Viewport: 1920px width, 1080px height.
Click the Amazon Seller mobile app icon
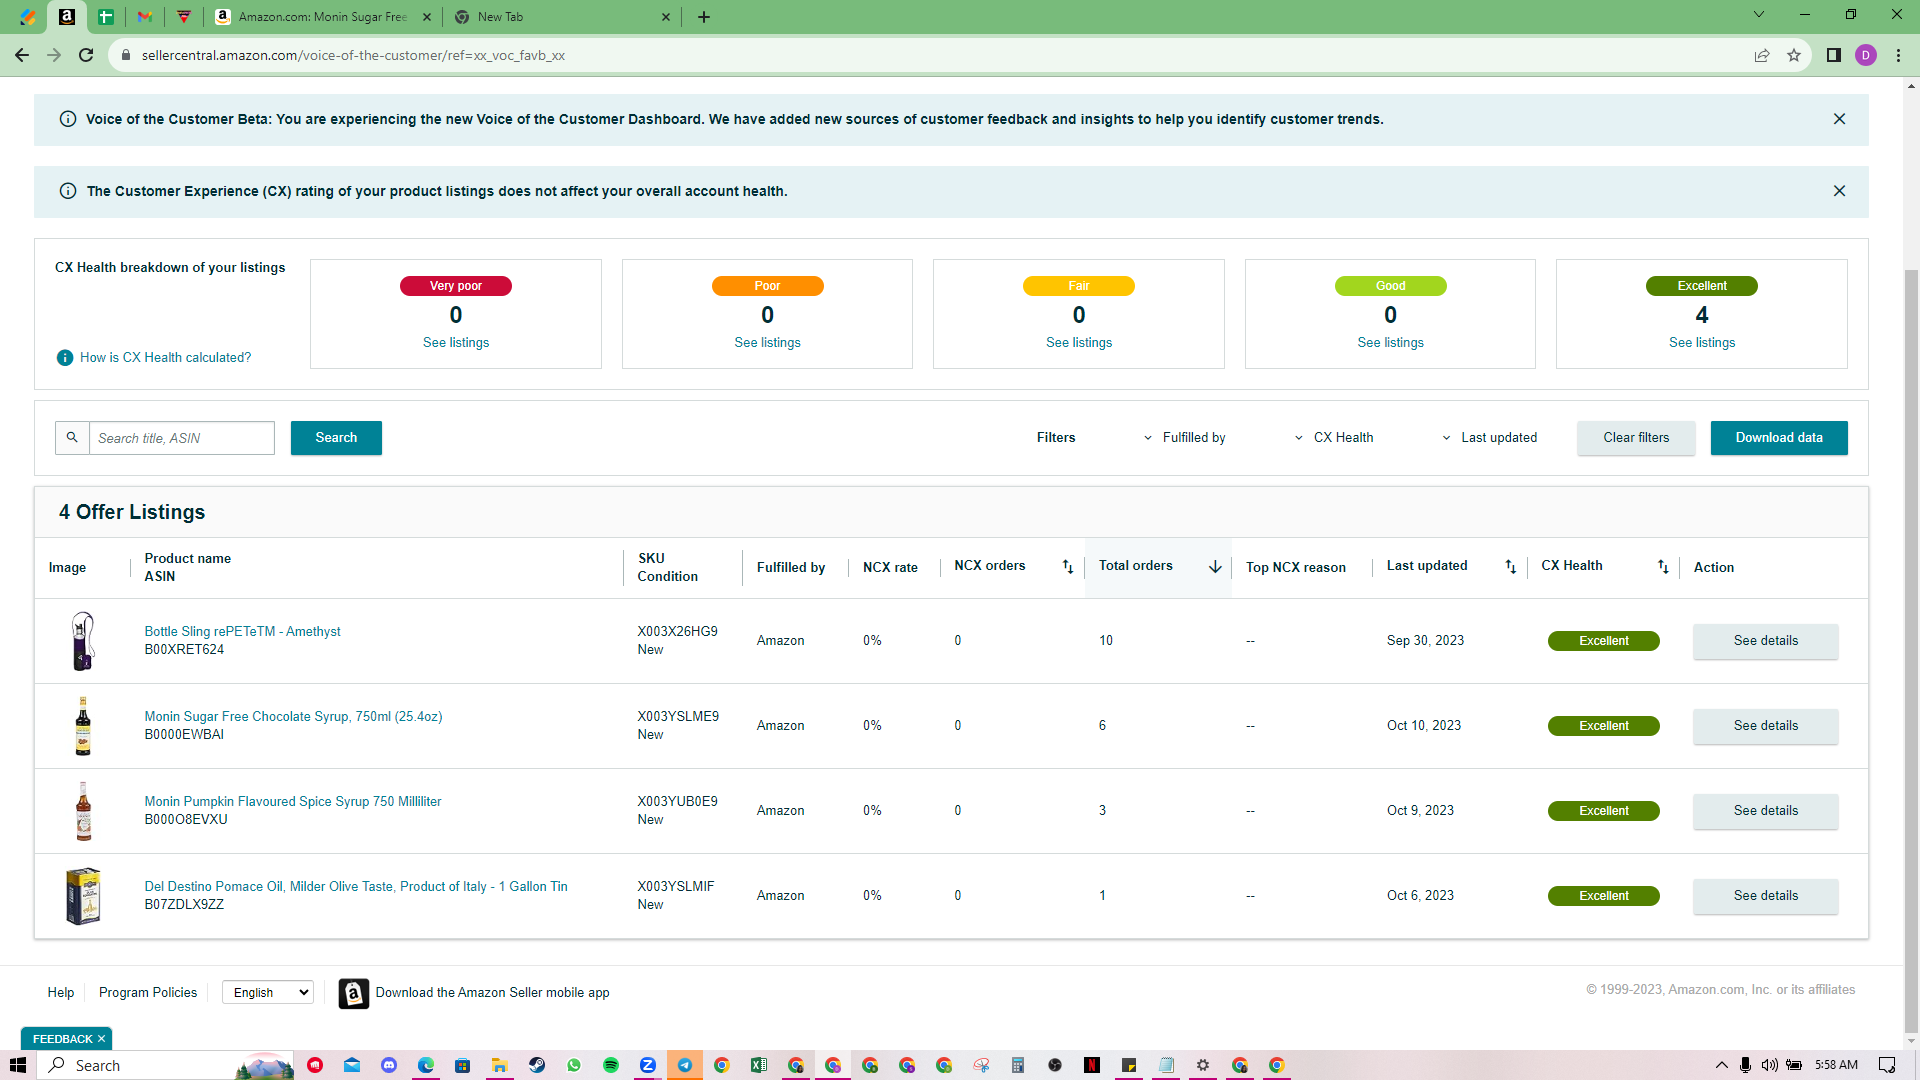[353, 993]
